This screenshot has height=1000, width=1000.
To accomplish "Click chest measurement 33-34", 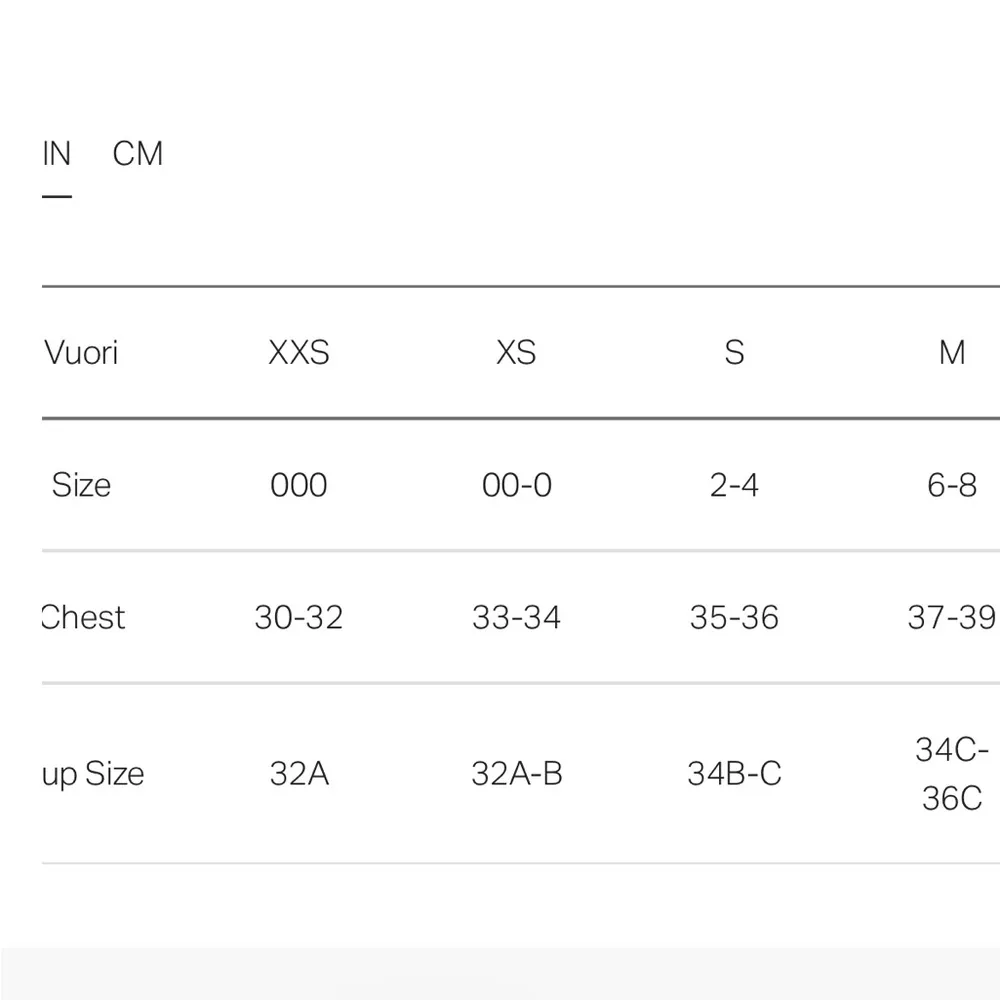I will (x=516, y=617).
